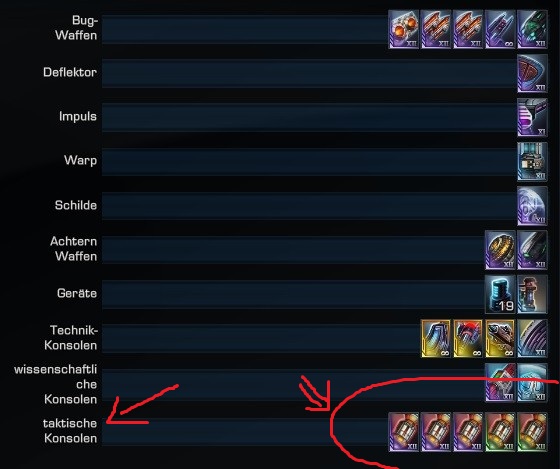
Task: Click the infinity-marked weapon in Bug-Waffen
Action: coord(500,29)
